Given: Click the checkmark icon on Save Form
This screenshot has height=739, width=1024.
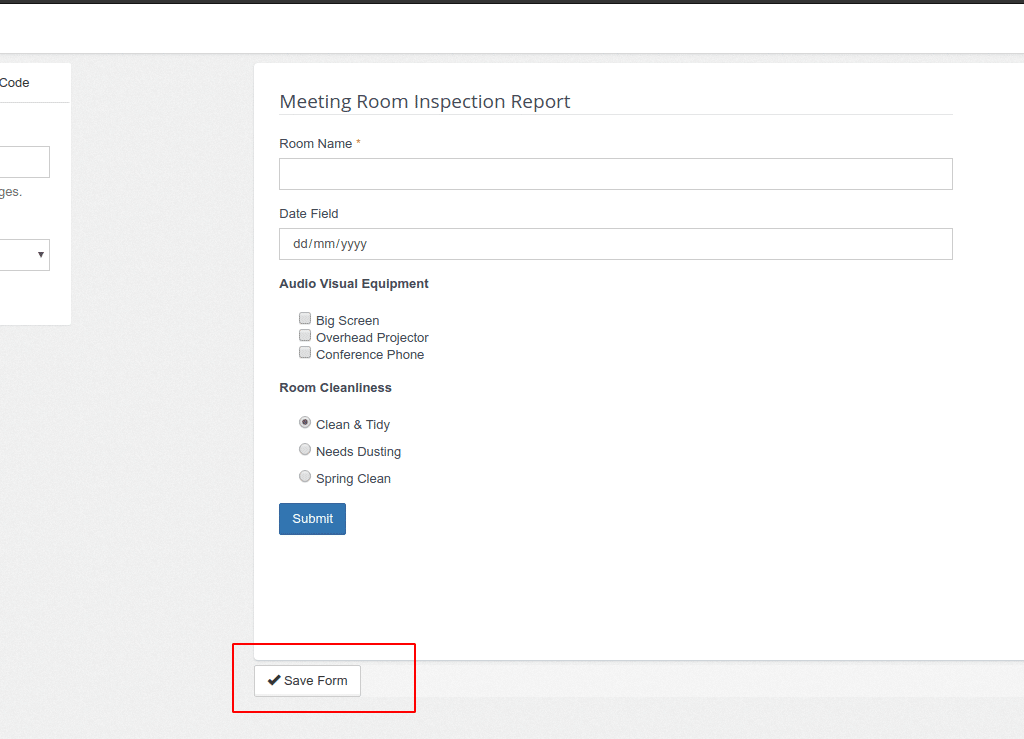Looking at the screenshot, I should tap(274, 680).
